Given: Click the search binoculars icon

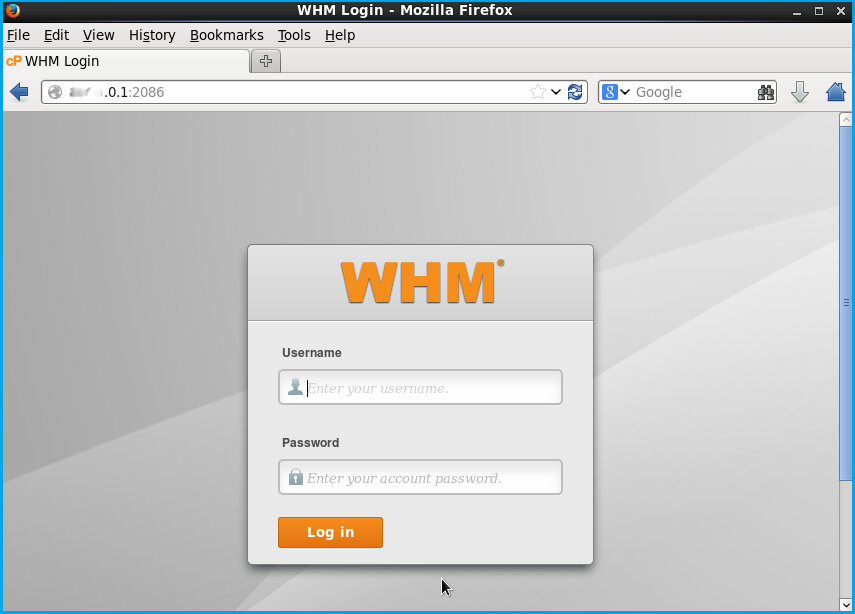Looking at the screenshot, I should click(766, 92).
